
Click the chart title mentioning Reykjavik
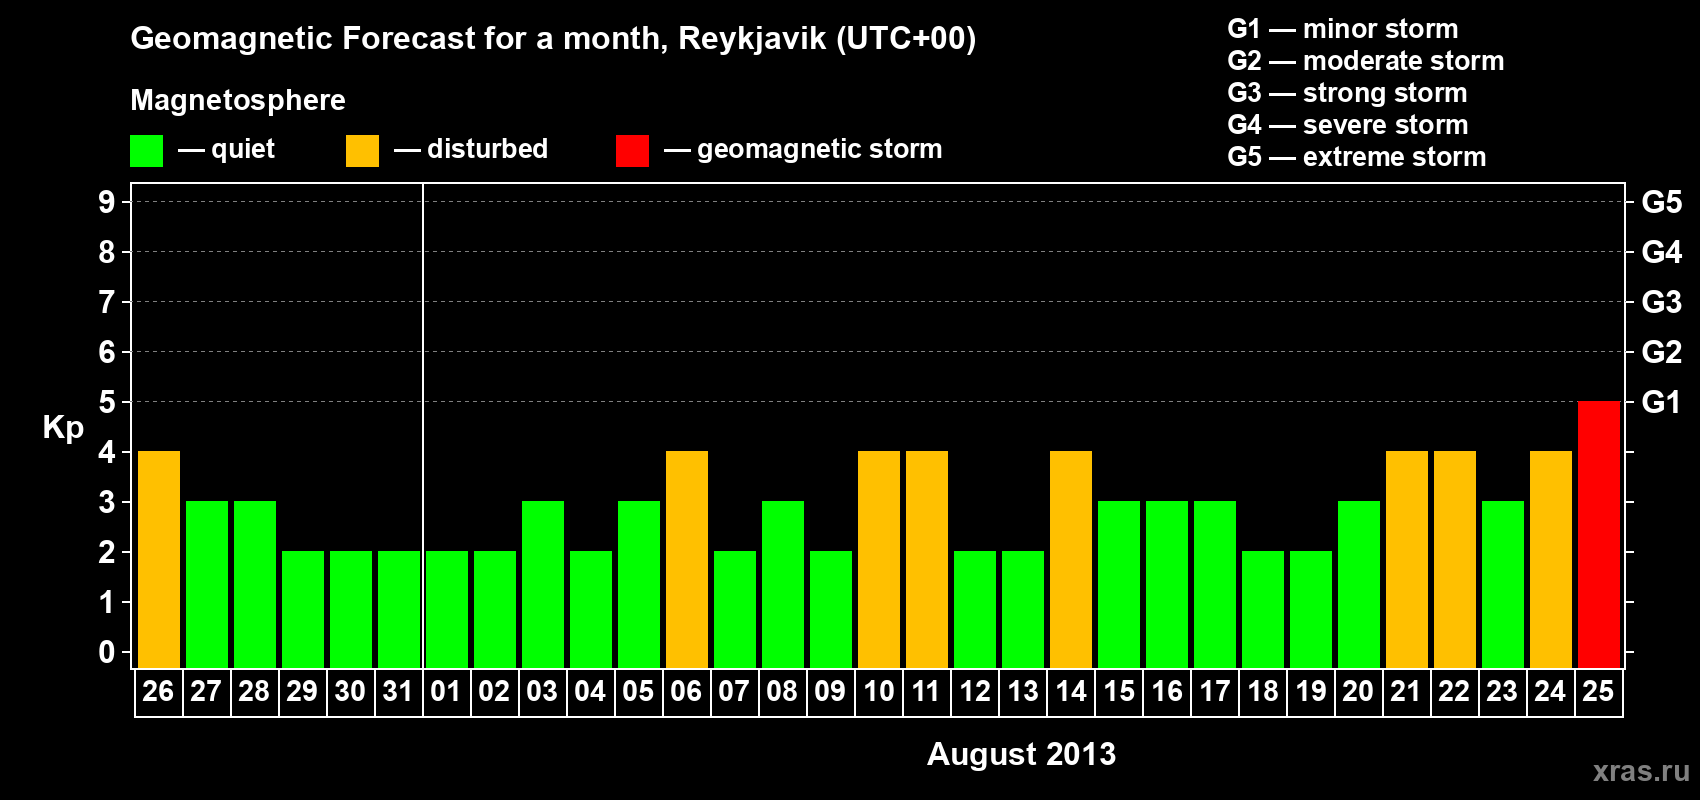[553, 39]
